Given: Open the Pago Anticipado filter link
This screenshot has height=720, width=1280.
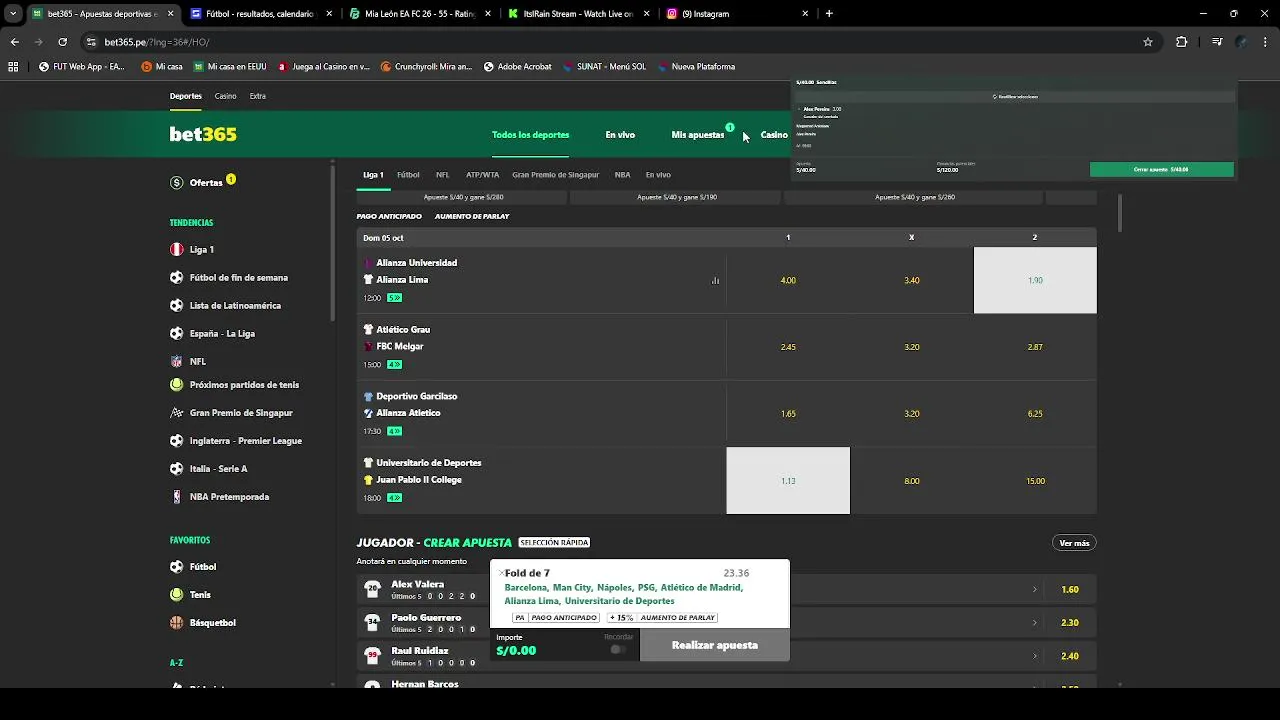Looking at the screenshot, I should pyautogui.click(x=389, y=217).
